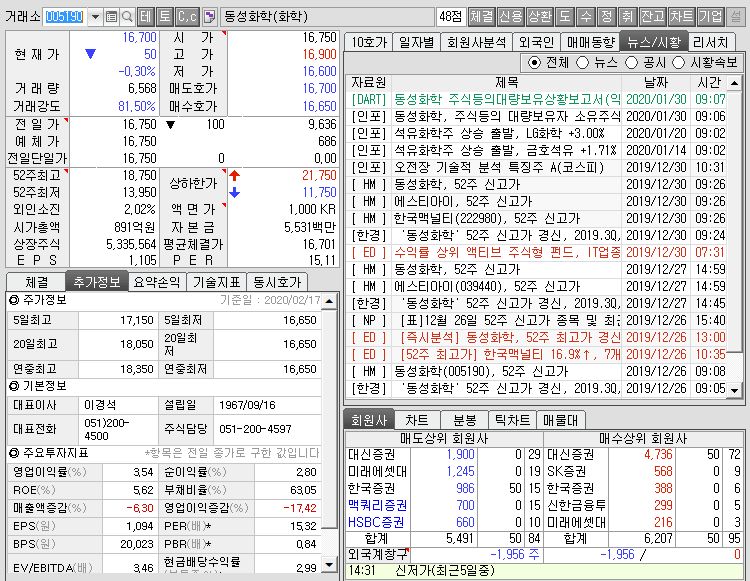This screenshot has width=750, height=581.
Task: Open the 매물대 tab
Action: click(x=561, y=420)
